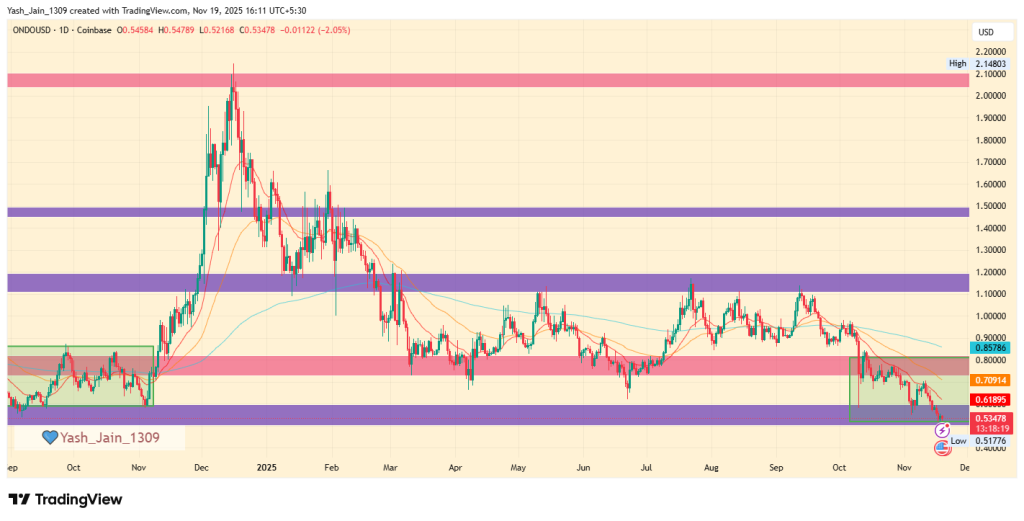Click the USD currency label on price axis
Image resolution: width=1024 pixels, height=521 pixels.
tap(985, 33)
